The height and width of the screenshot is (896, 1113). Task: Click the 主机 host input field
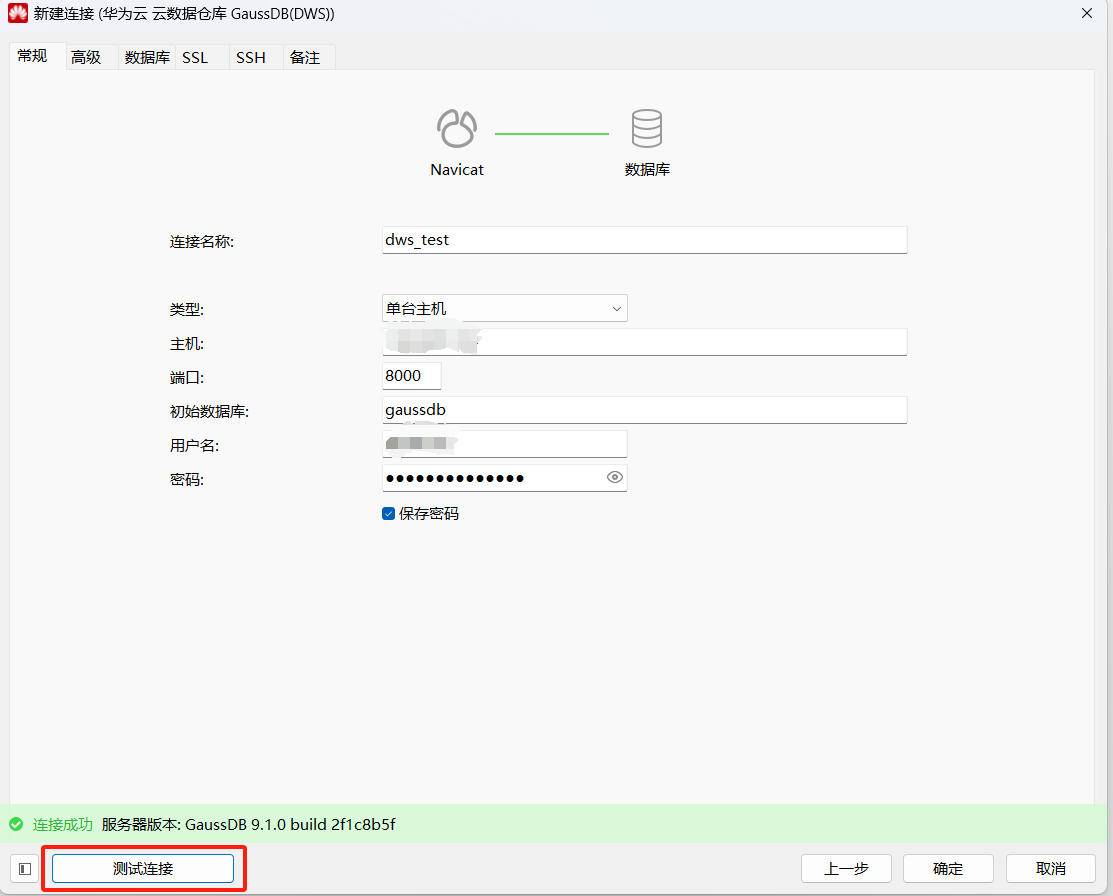click(645, 342)
